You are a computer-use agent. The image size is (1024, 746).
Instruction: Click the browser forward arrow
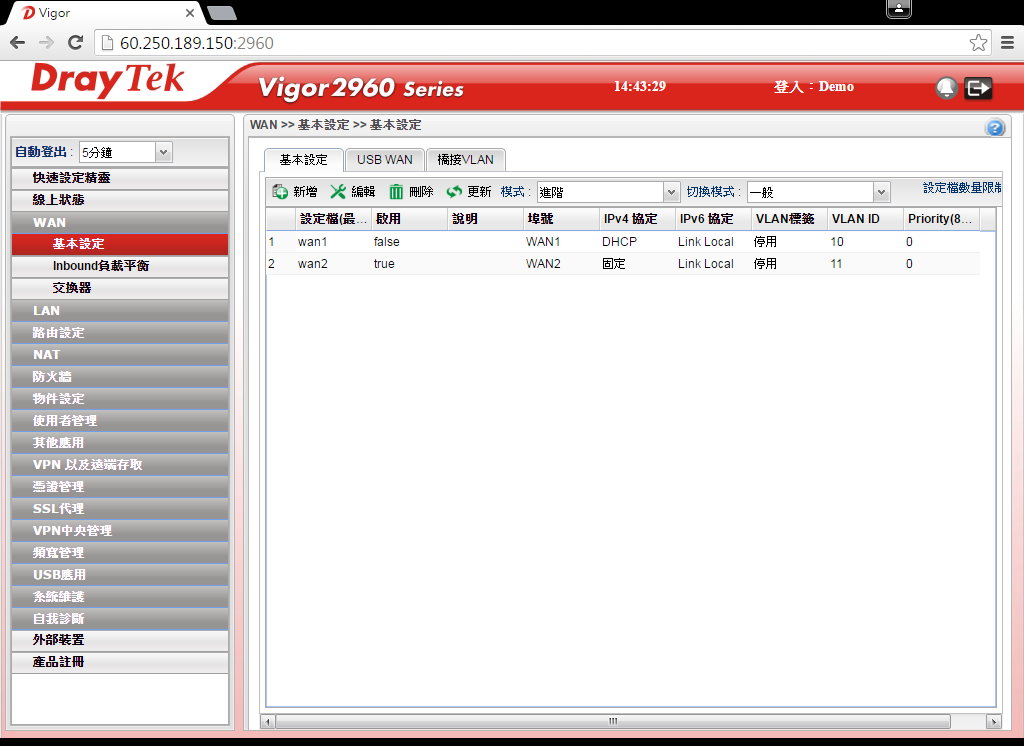coord(46,43)
